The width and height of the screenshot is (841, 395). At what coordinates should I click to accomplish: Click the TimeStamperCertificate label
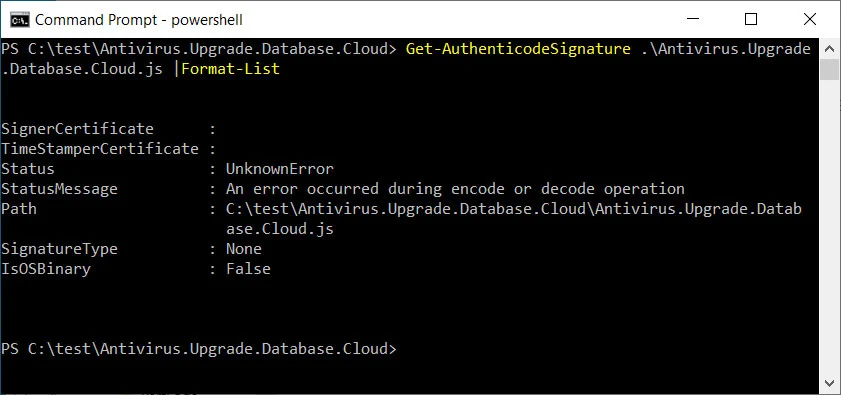pyautogui.click(x=100, y=149)
